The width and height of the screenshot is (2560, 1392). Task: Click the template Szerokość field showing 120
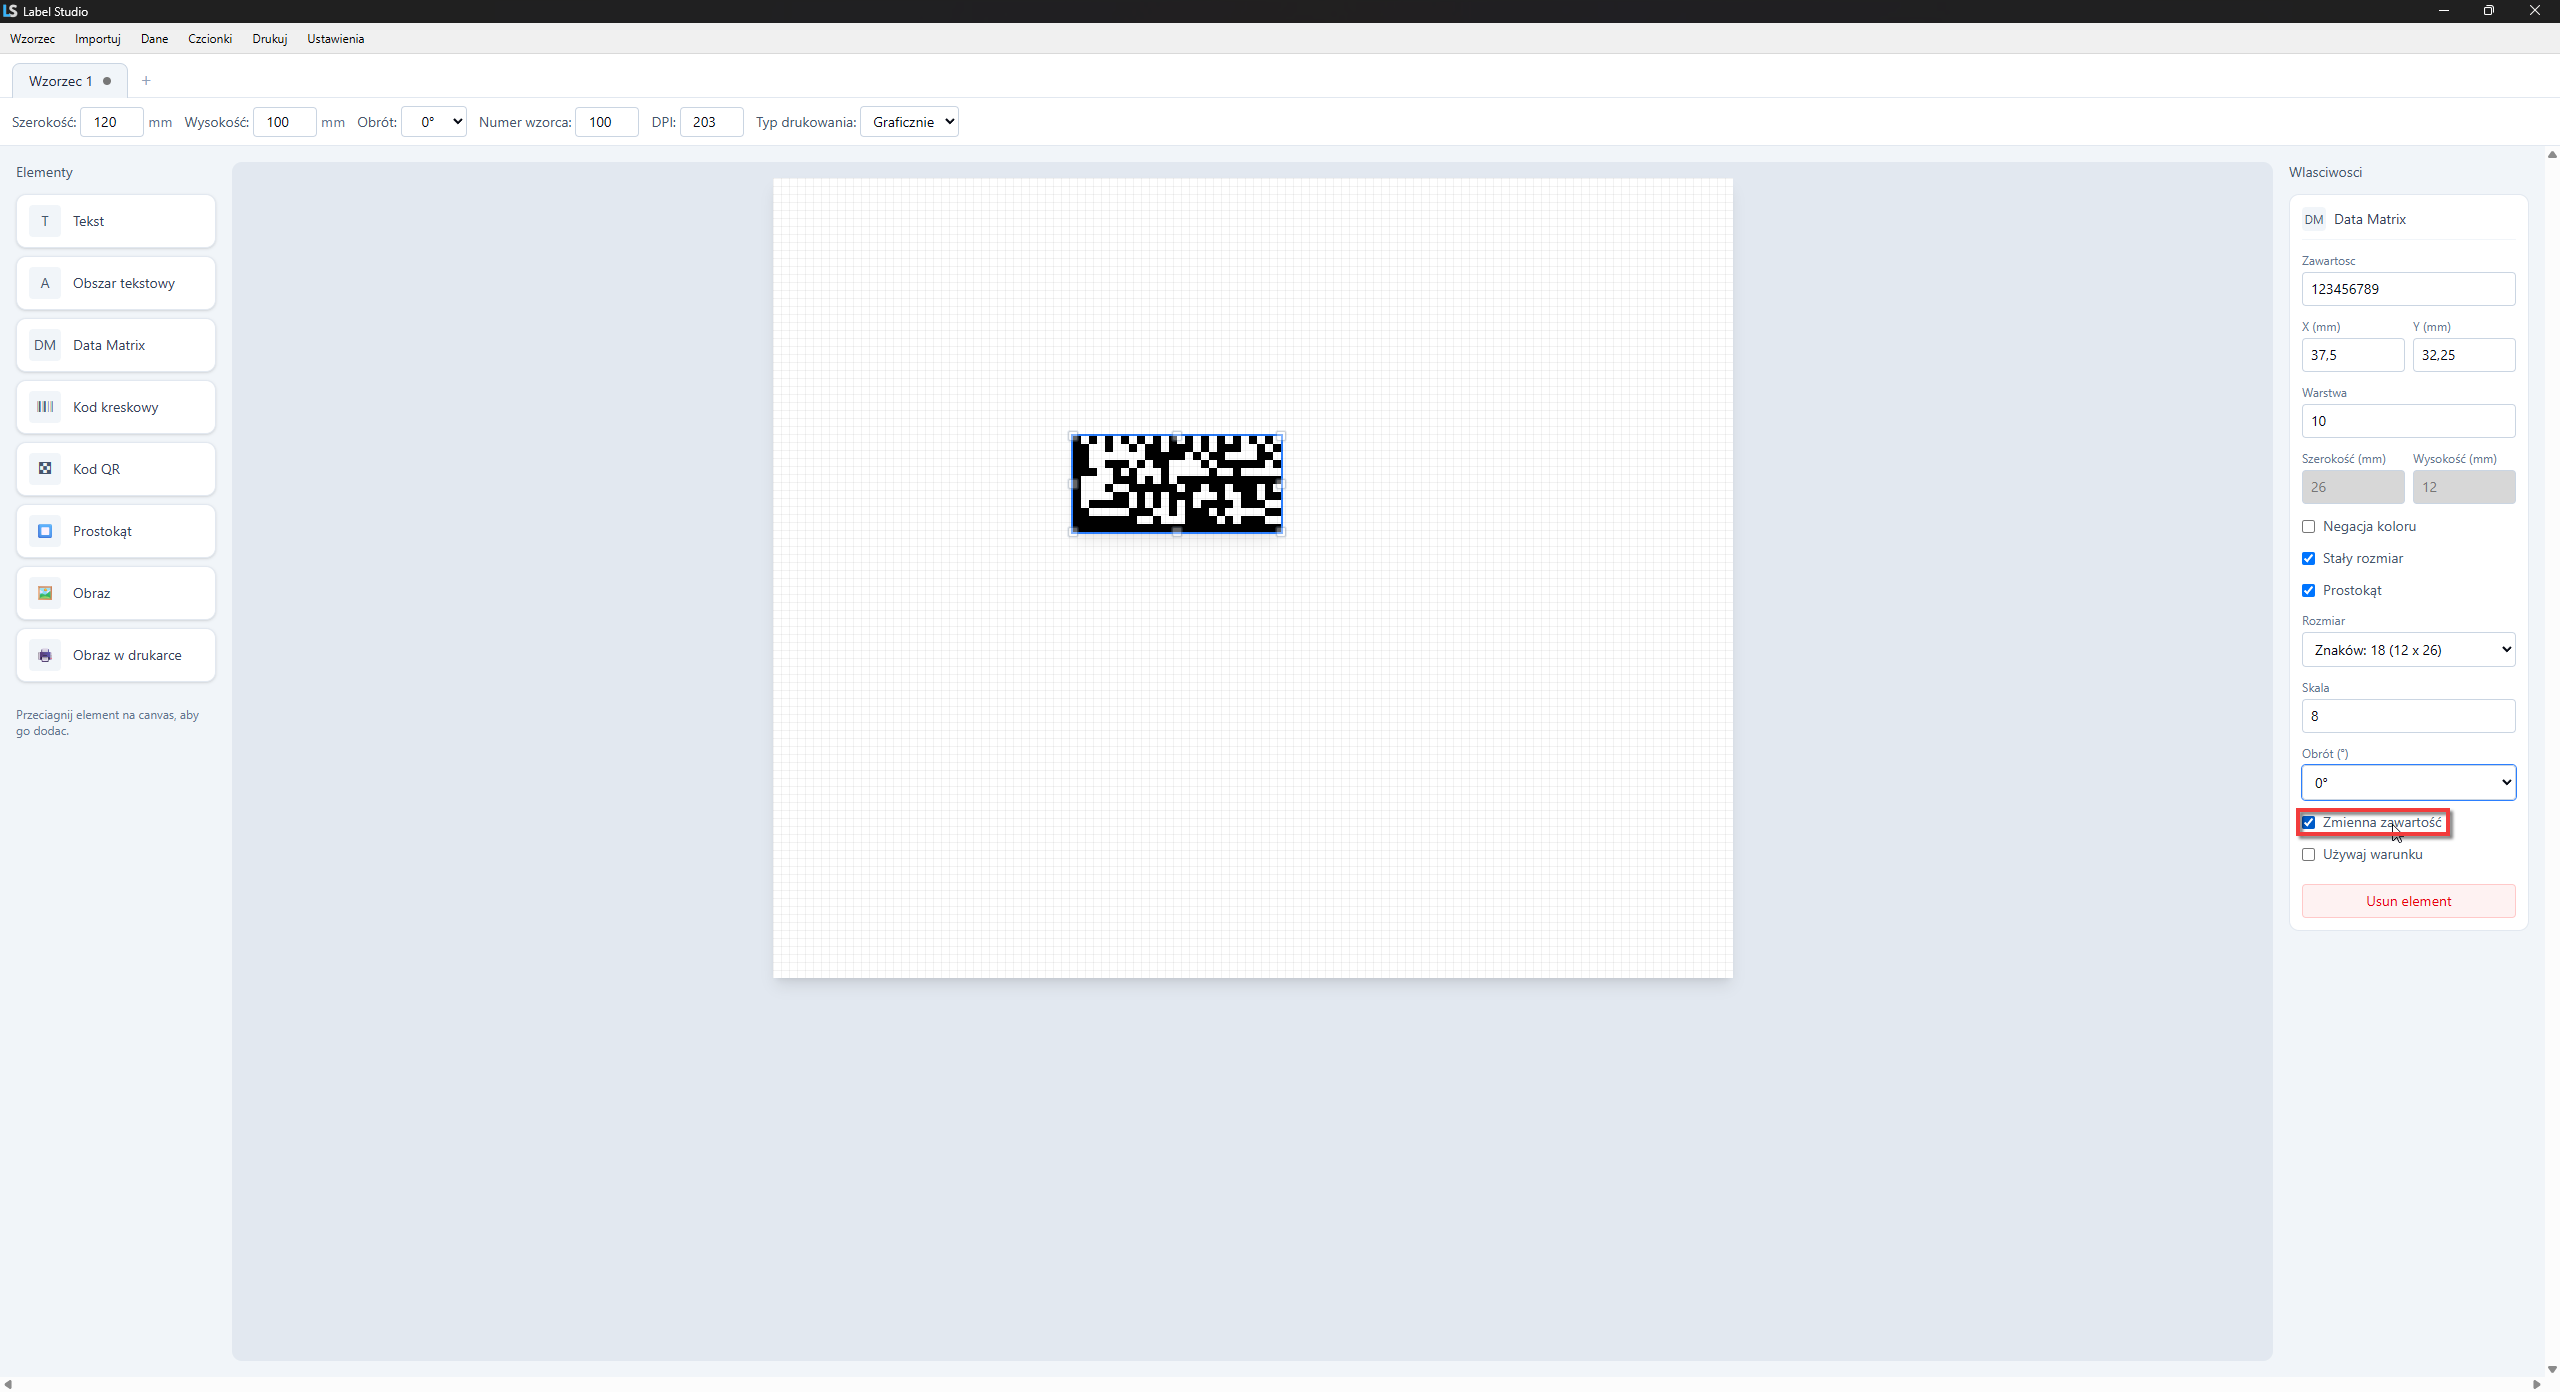point(112,122)
